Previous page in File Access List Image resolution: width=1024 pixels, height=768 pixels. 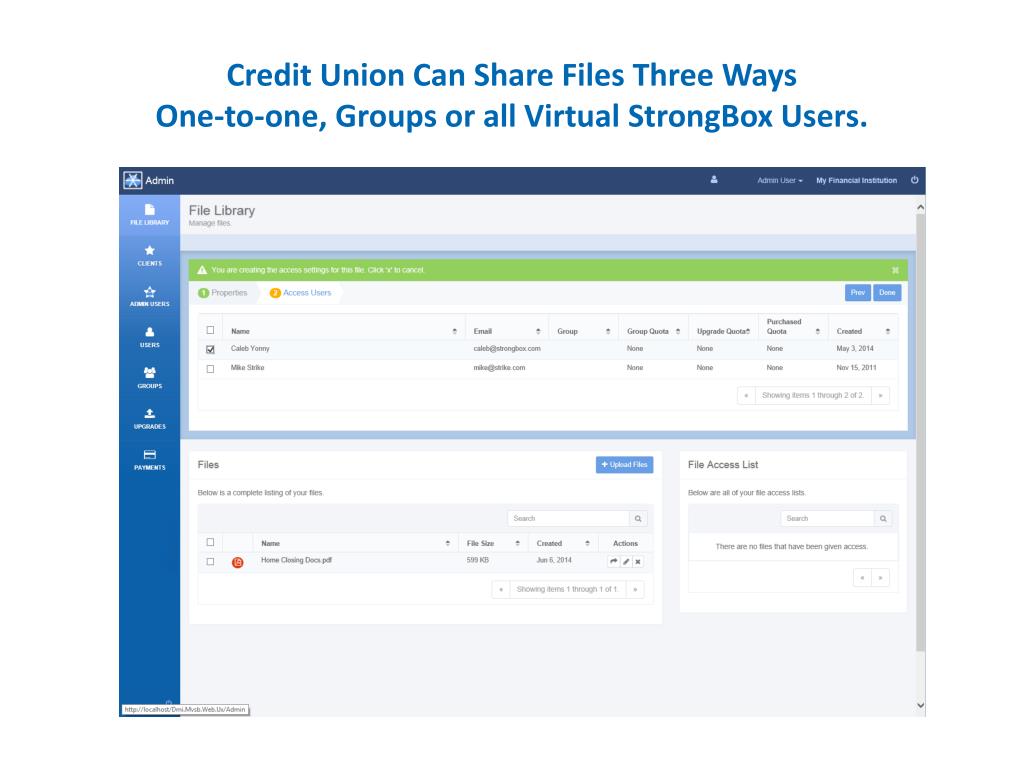click(862, 577)
